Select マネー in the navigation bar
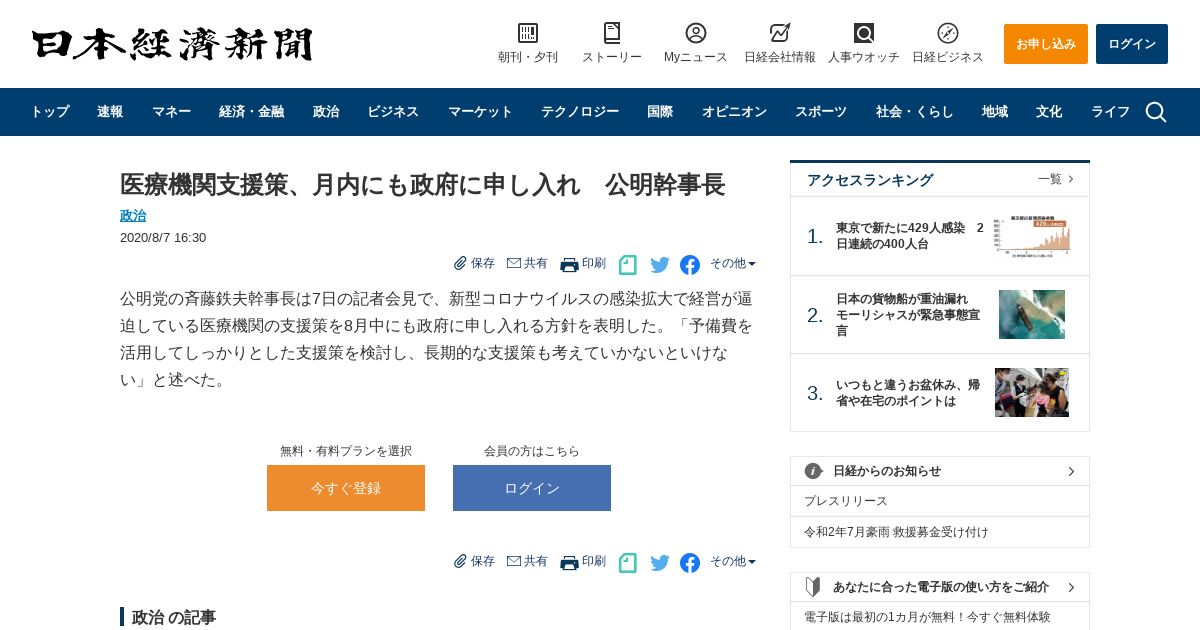The image size is (1200, 630). pos(171,112)
